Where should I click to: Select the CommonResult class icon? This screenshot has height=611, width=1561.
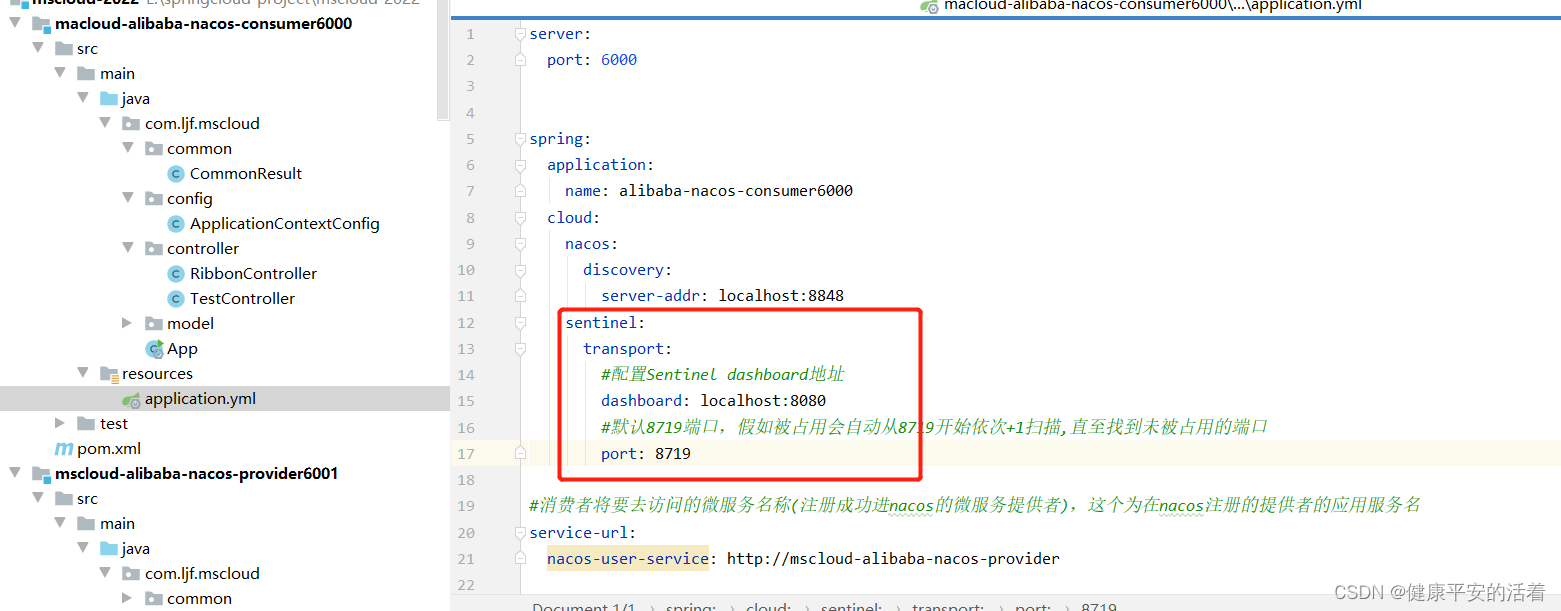pyautogui.click(x=175, y=173)
